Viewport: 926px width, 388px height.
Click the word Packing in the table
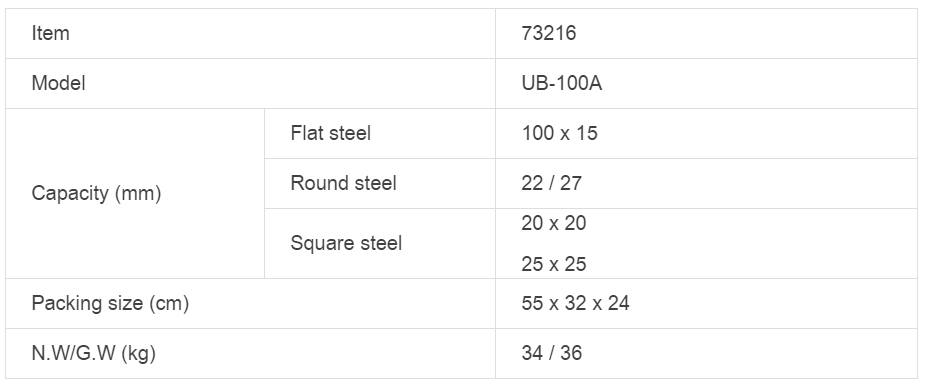coord(65,304)
